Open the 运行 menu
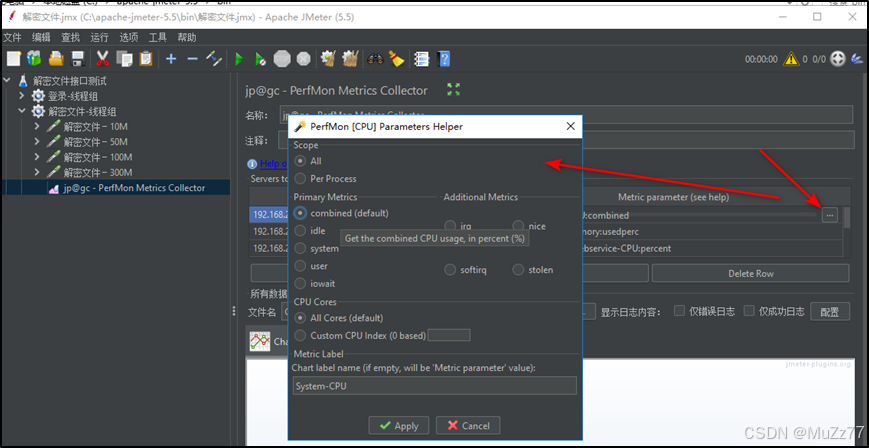The width and height of the screenshot is (869, 448). click(x=99, y=38)
